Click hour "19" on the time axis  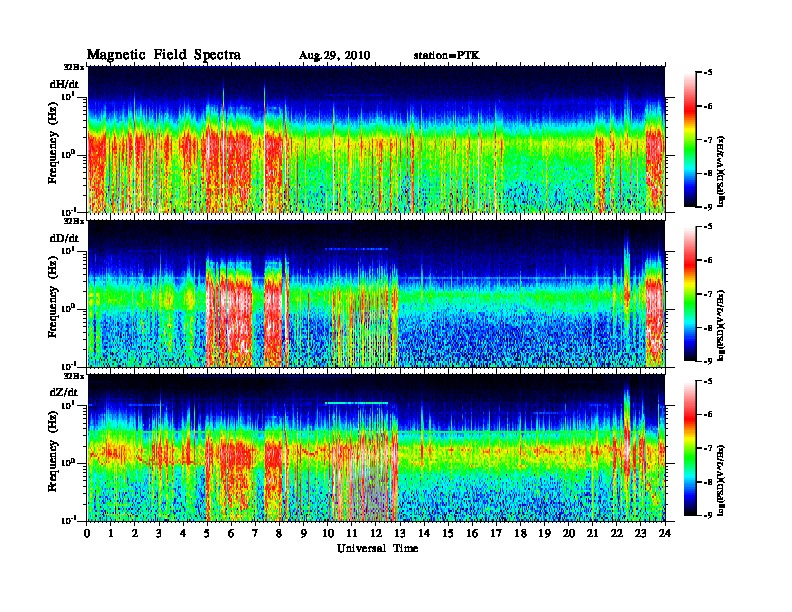pyautogui.click(x=544, y=533)
